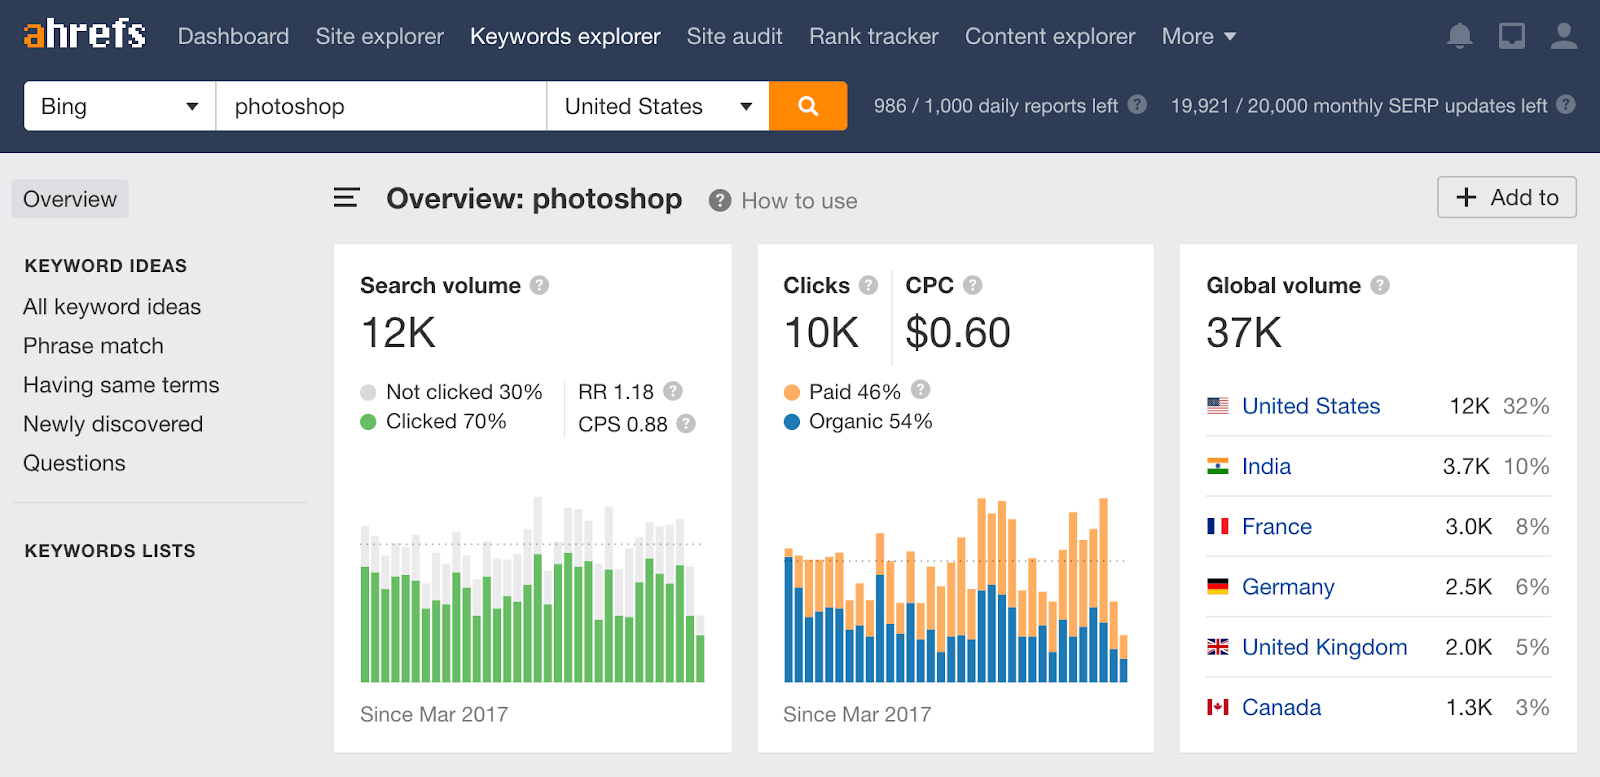Click the question mark beside How to use
This screenshot has height=777, width=1600.
pyautogui.click(x=720, y=201)
